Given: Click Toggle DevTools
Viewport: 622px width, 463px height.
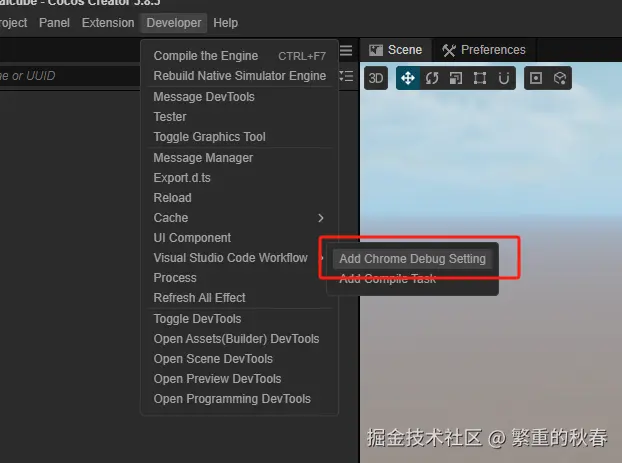Looking at the screenshot, I should [x=240, y=319].
